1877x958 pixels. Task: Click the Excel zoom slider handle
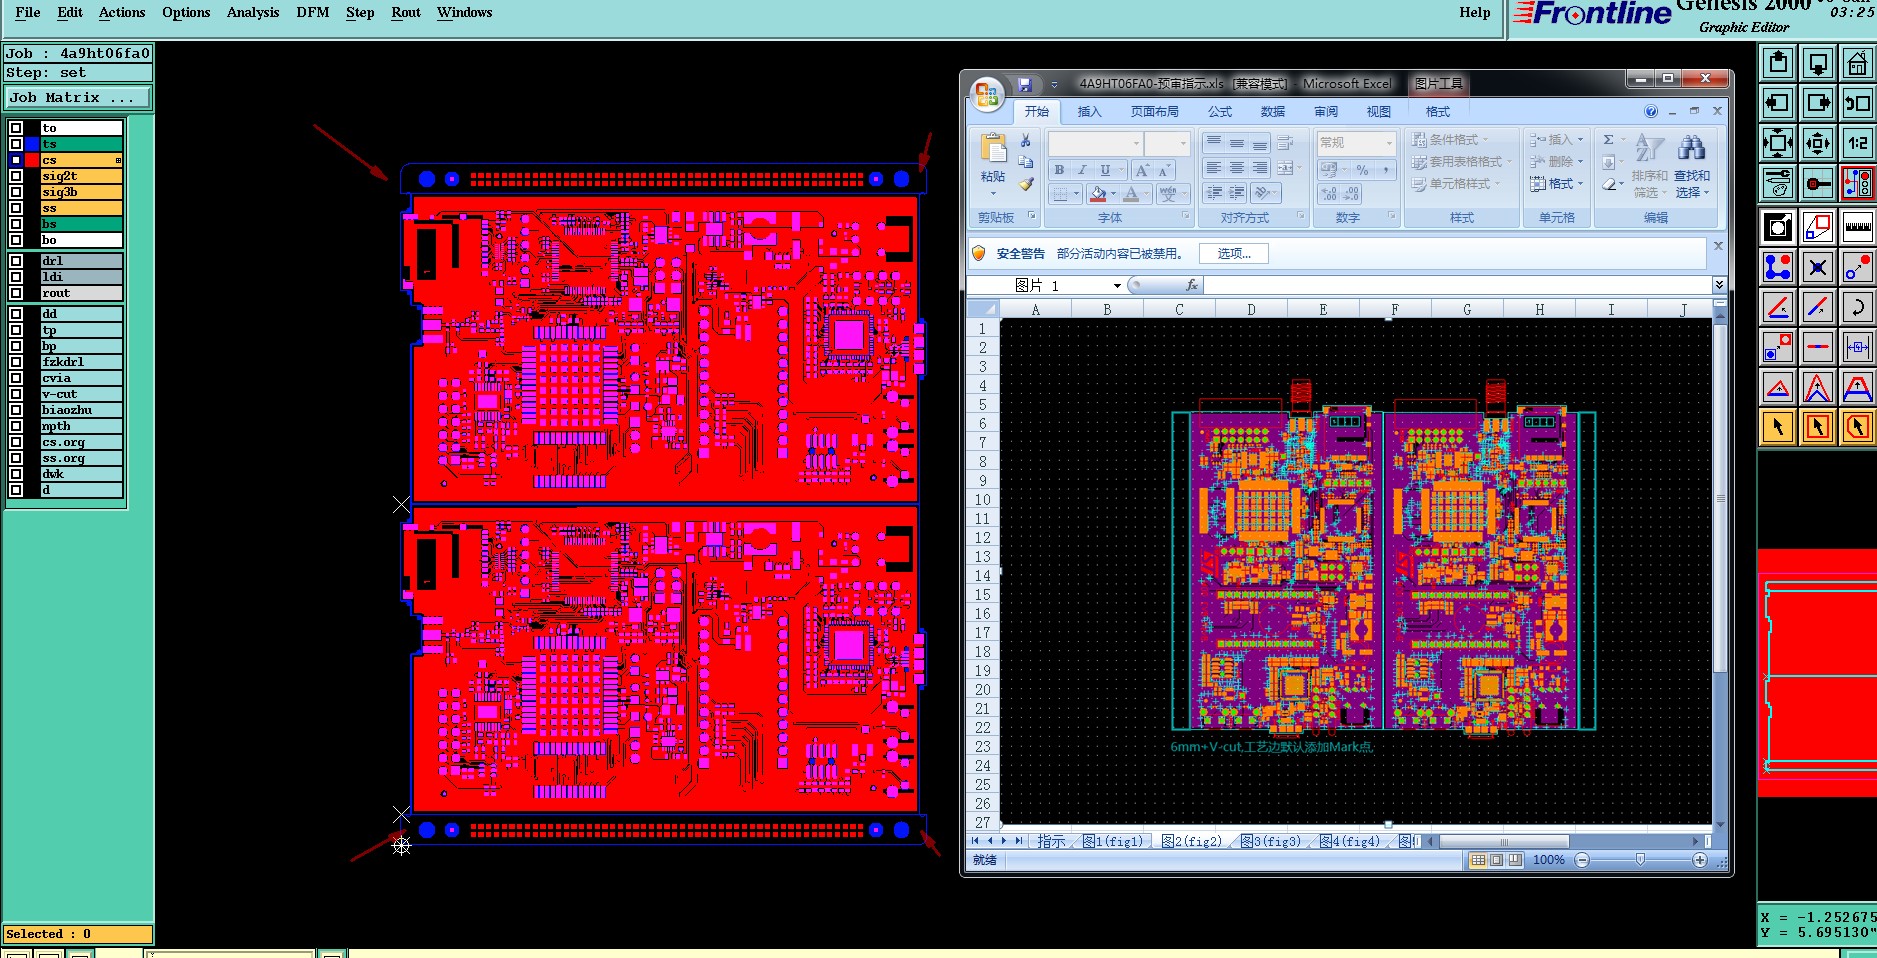1640,860
